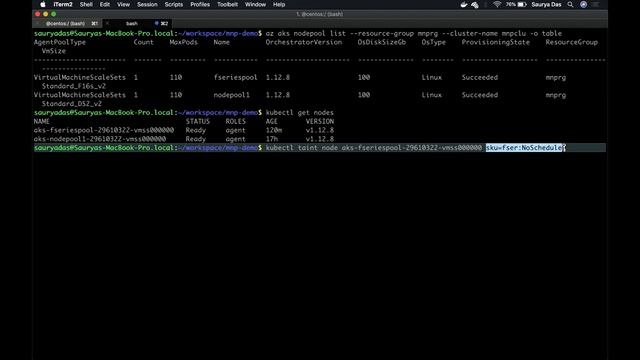Click the green zoom window button
The image size is (640, 360).
tap(53, 14)
